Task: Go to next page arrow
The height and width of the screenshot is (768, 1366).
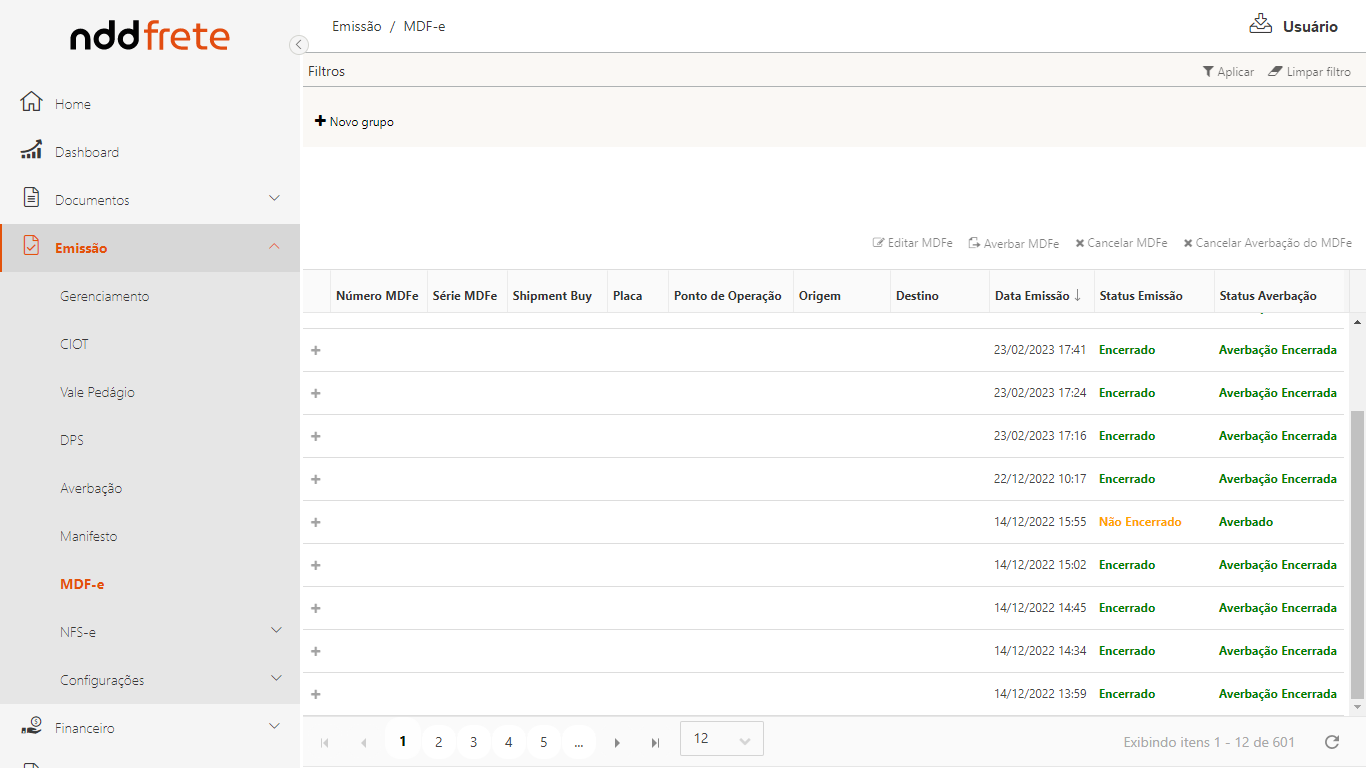Action: click(x=617, y=742)
